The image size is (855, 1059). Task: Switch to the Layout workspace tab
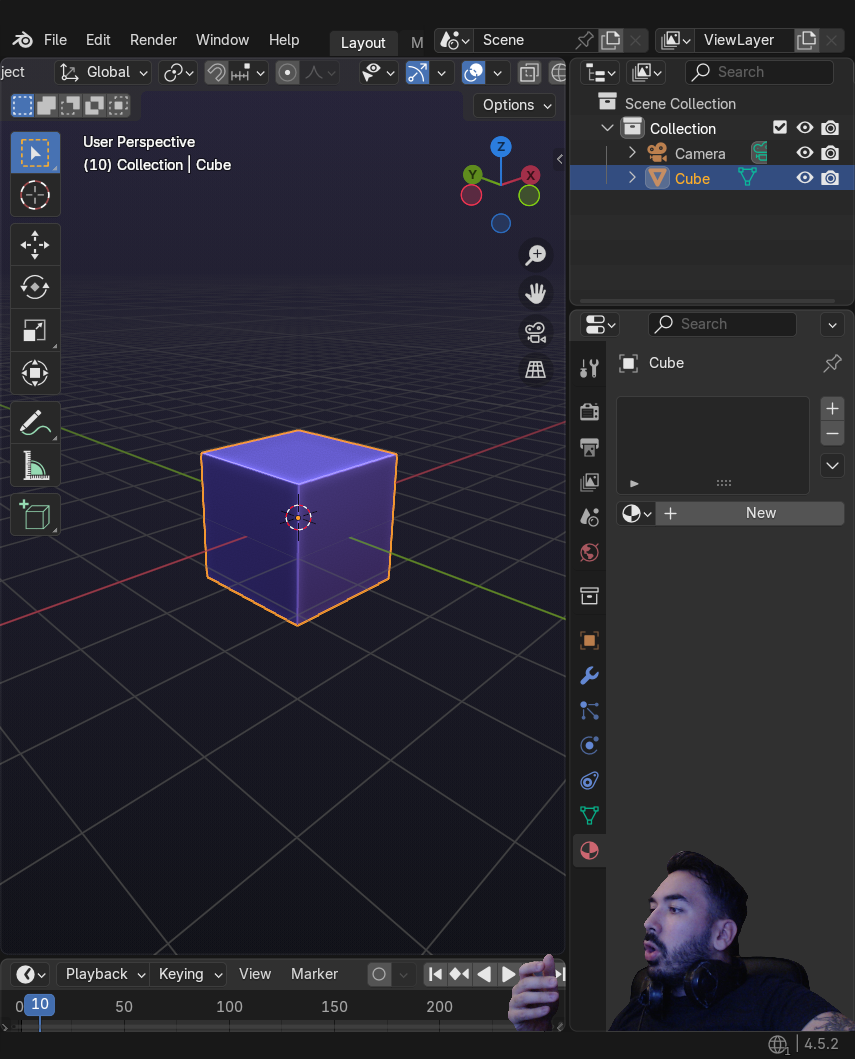(363, 42)
